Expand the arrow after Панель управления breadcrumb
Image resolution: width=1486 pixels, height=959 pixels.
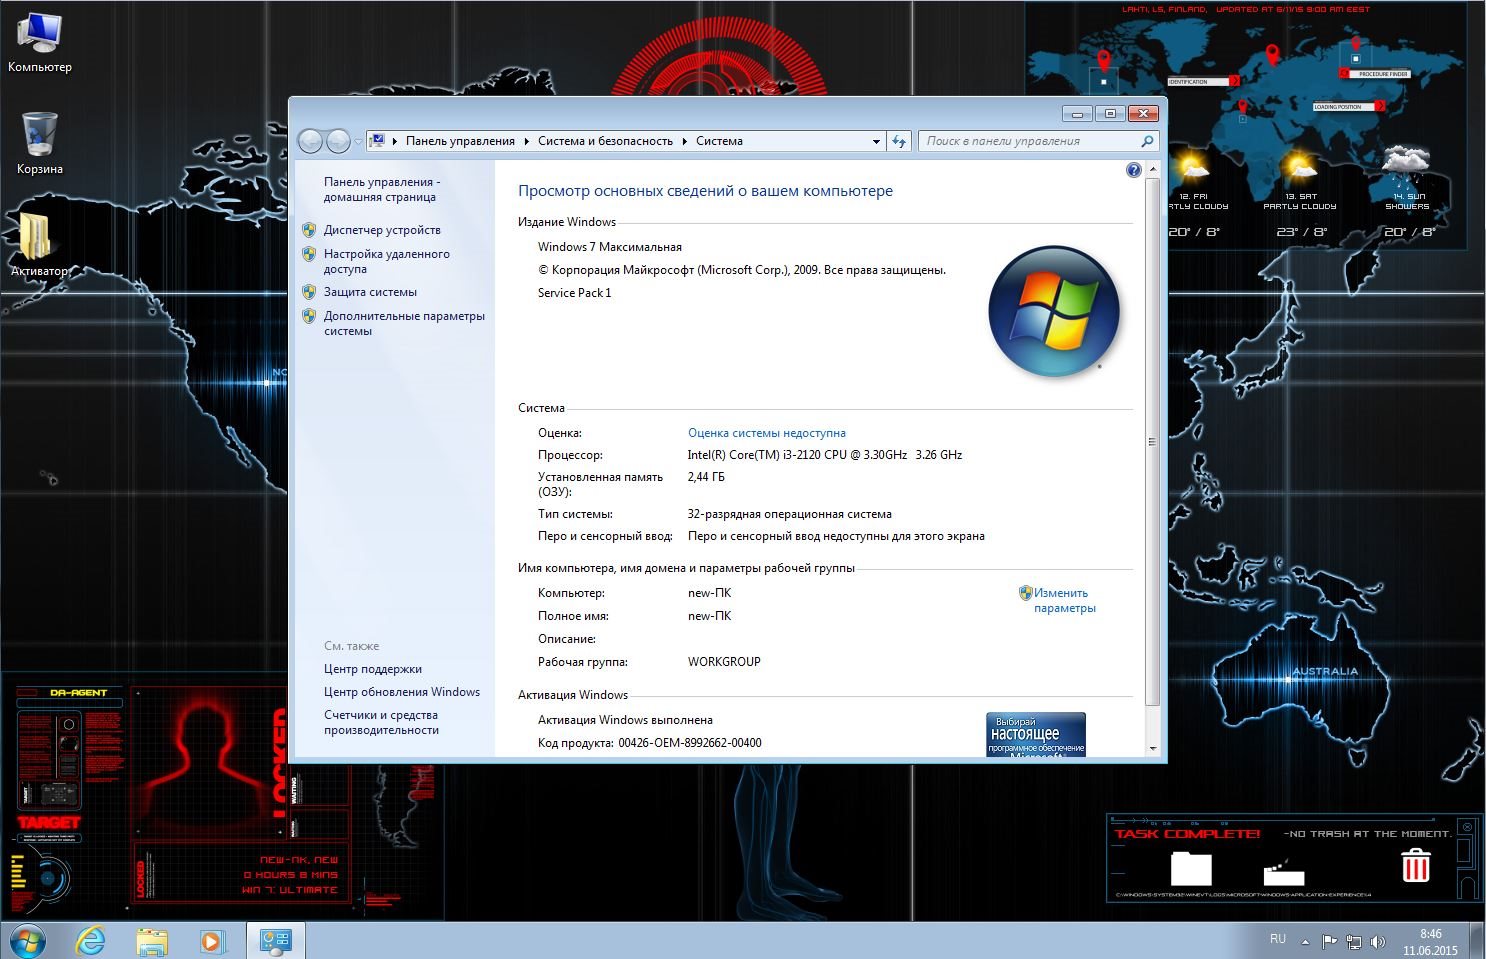click(x=527, y=141)
